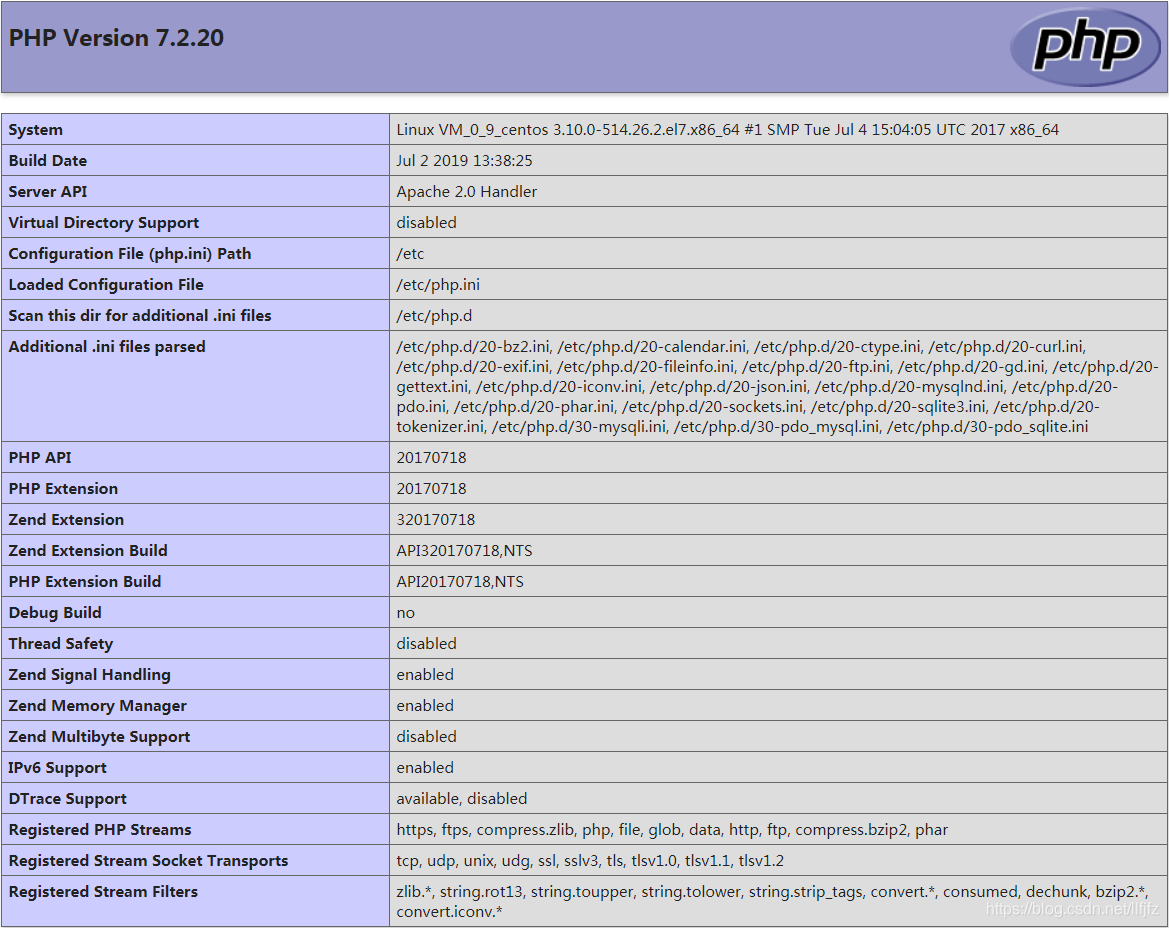Select the PHP API '20170718' value
1169x928 pixels.
pos(431,458)
